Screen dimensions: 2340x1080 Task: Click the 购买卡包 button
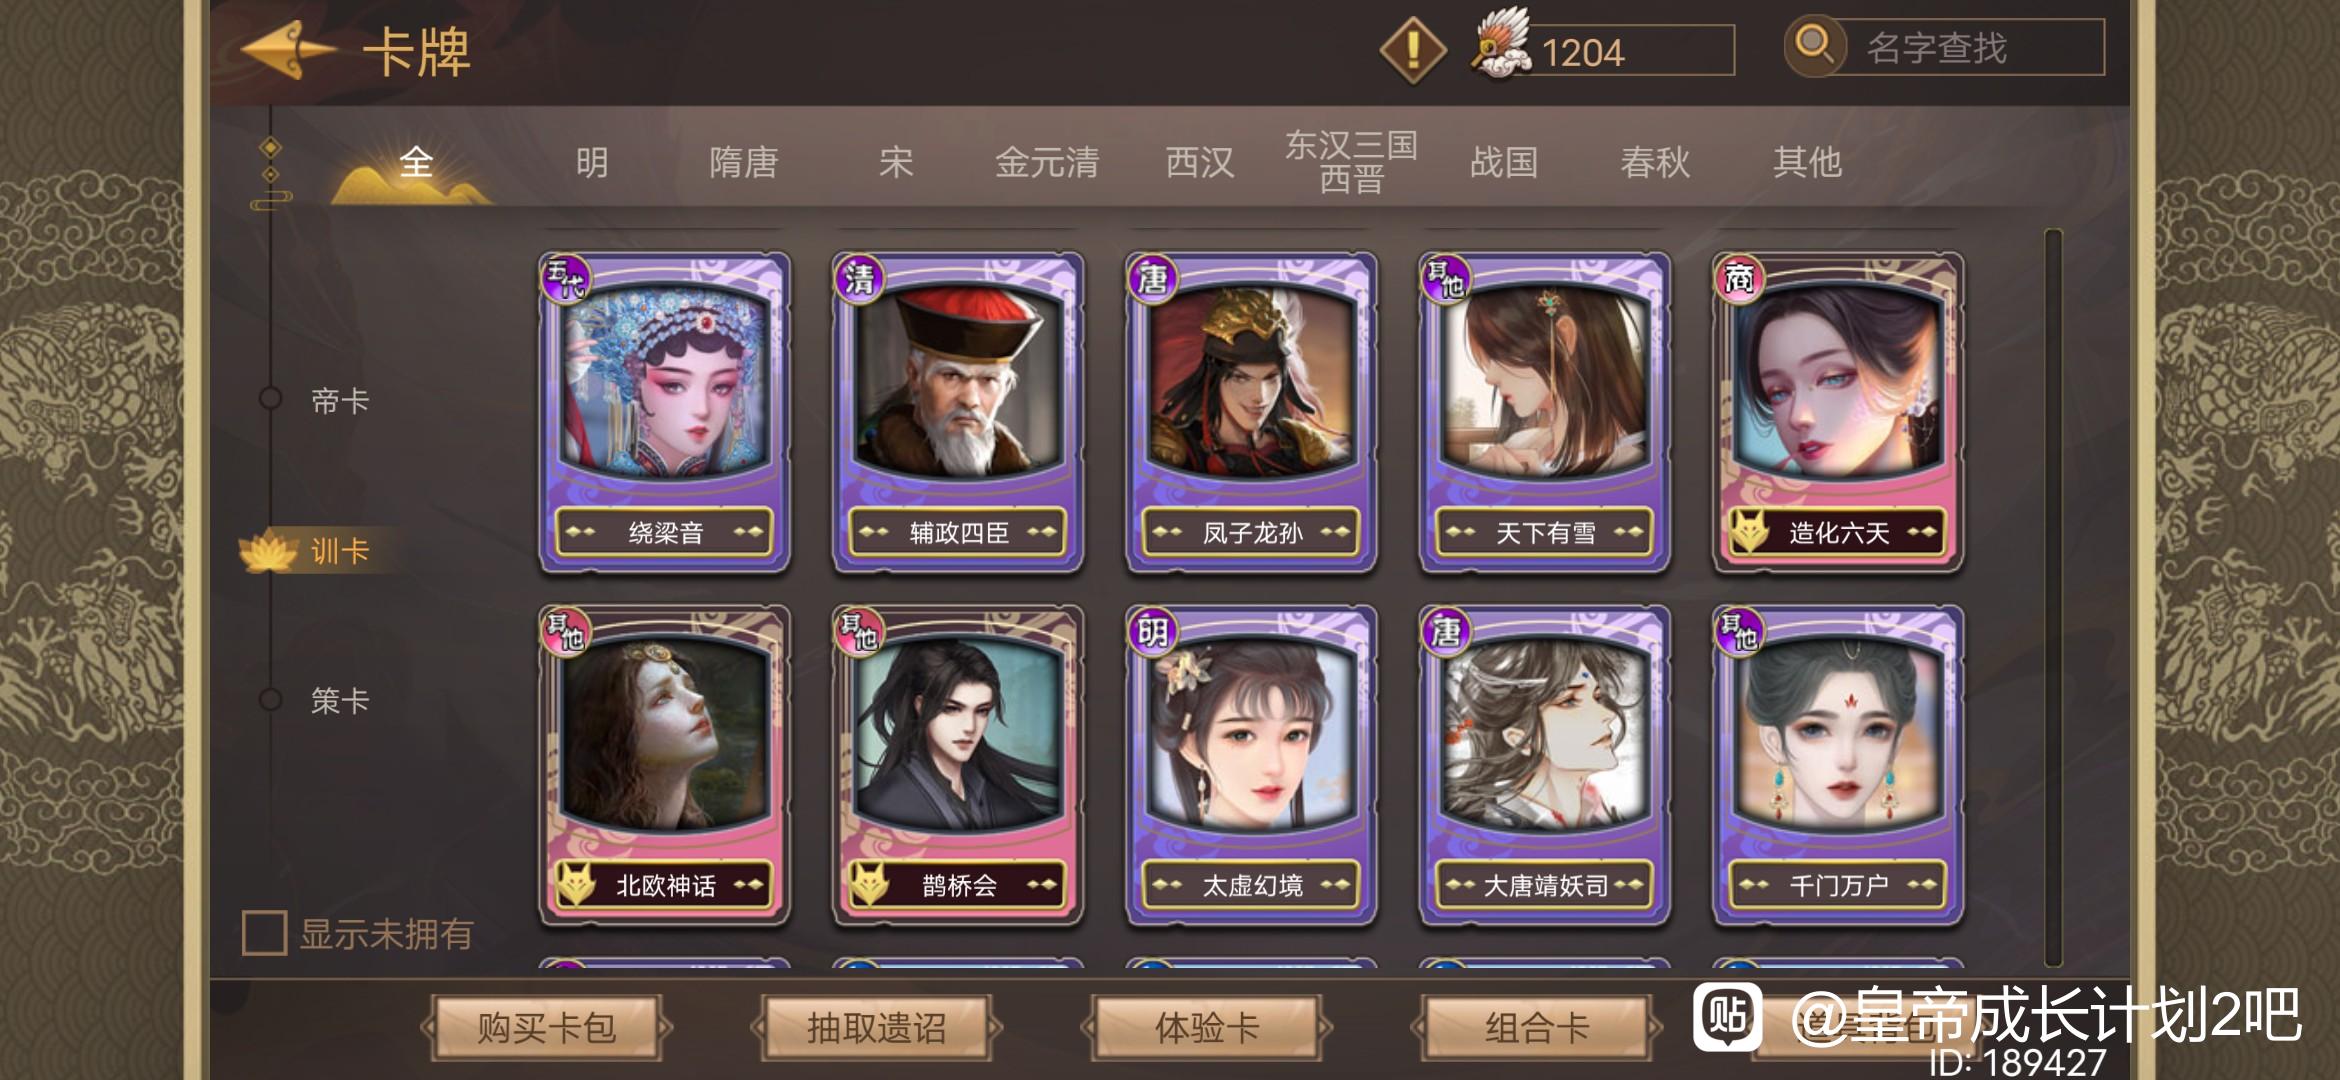click(x=546, y=1027)
